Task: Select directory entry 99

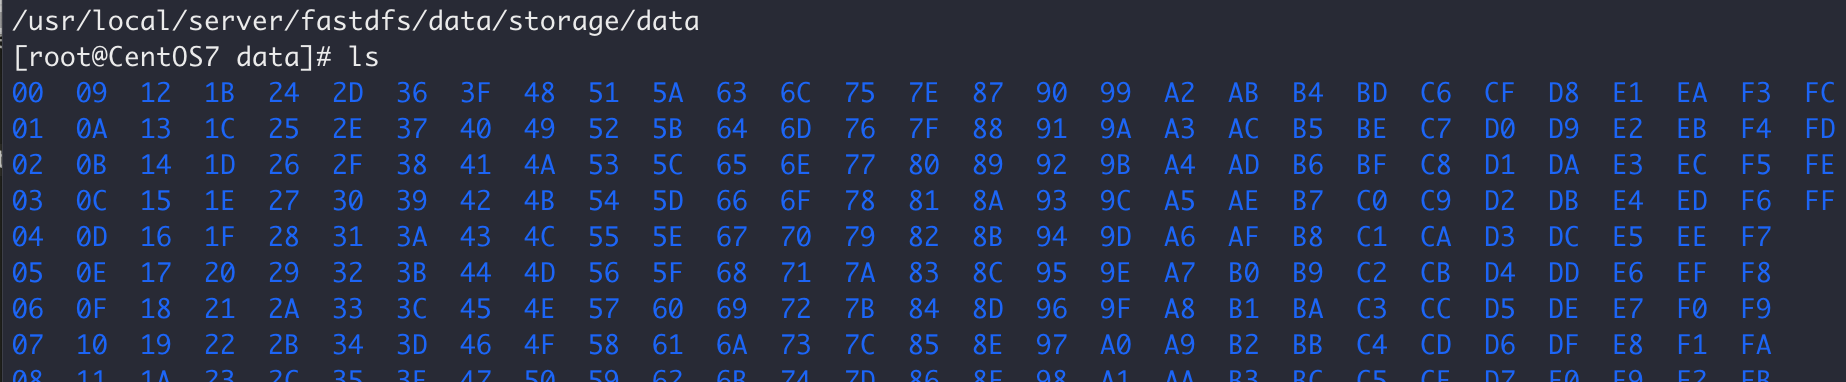Action: click(x=1116, y=93)
